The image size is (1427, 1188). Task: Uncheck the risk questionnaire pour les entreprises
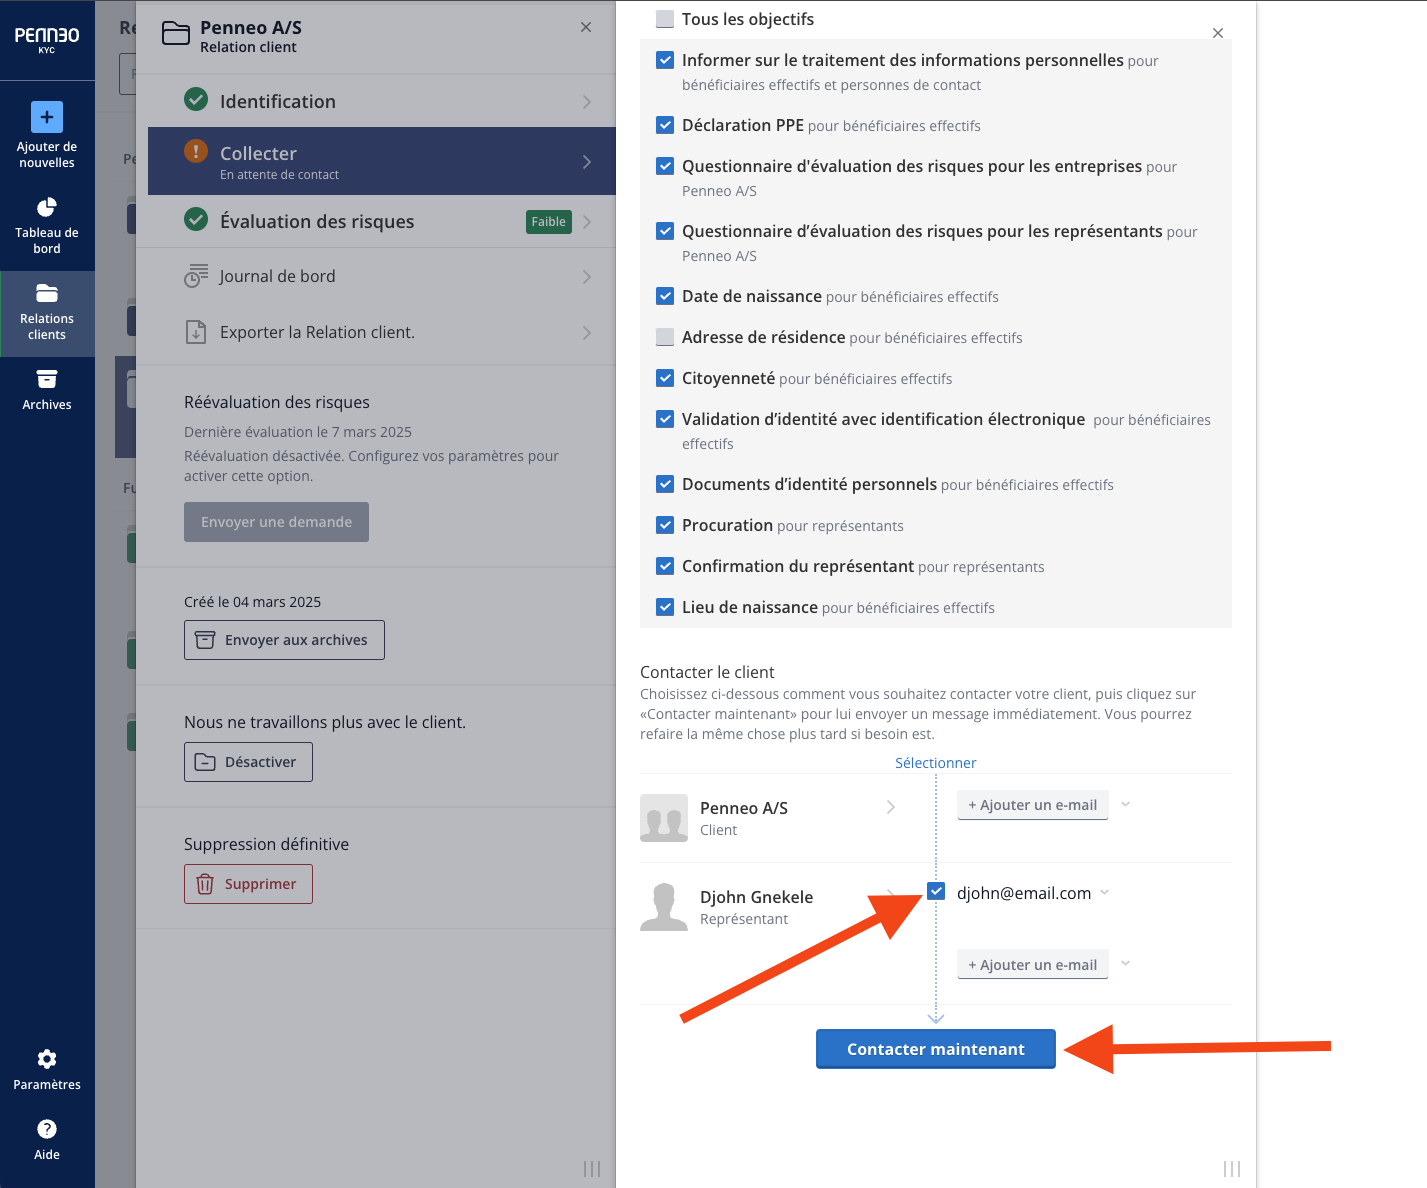(665, 166)
